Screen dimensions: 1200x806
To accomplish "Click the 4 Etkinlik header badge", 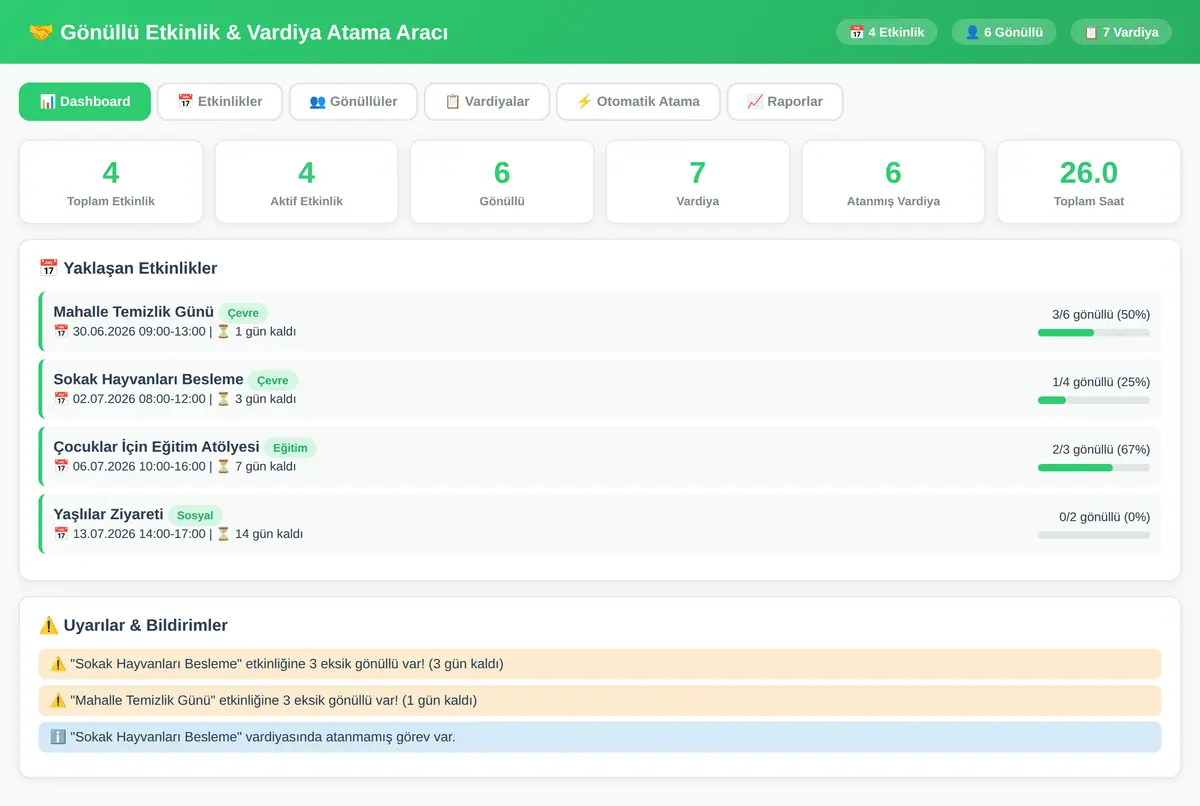I will point(886,32).
